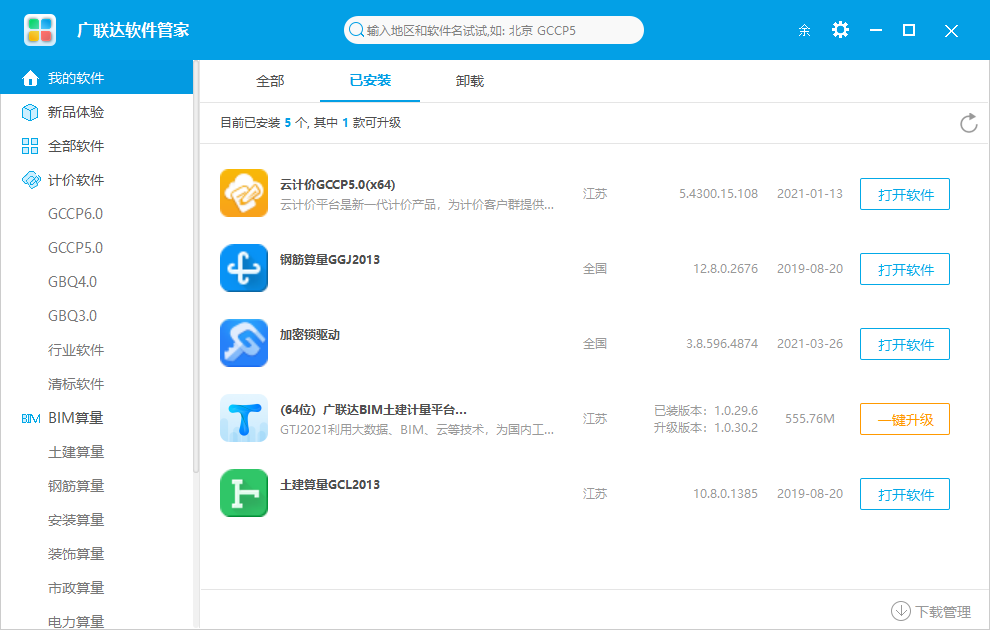Refresh the installed software list
Screen dimensions: 990x630
(968, 123)
